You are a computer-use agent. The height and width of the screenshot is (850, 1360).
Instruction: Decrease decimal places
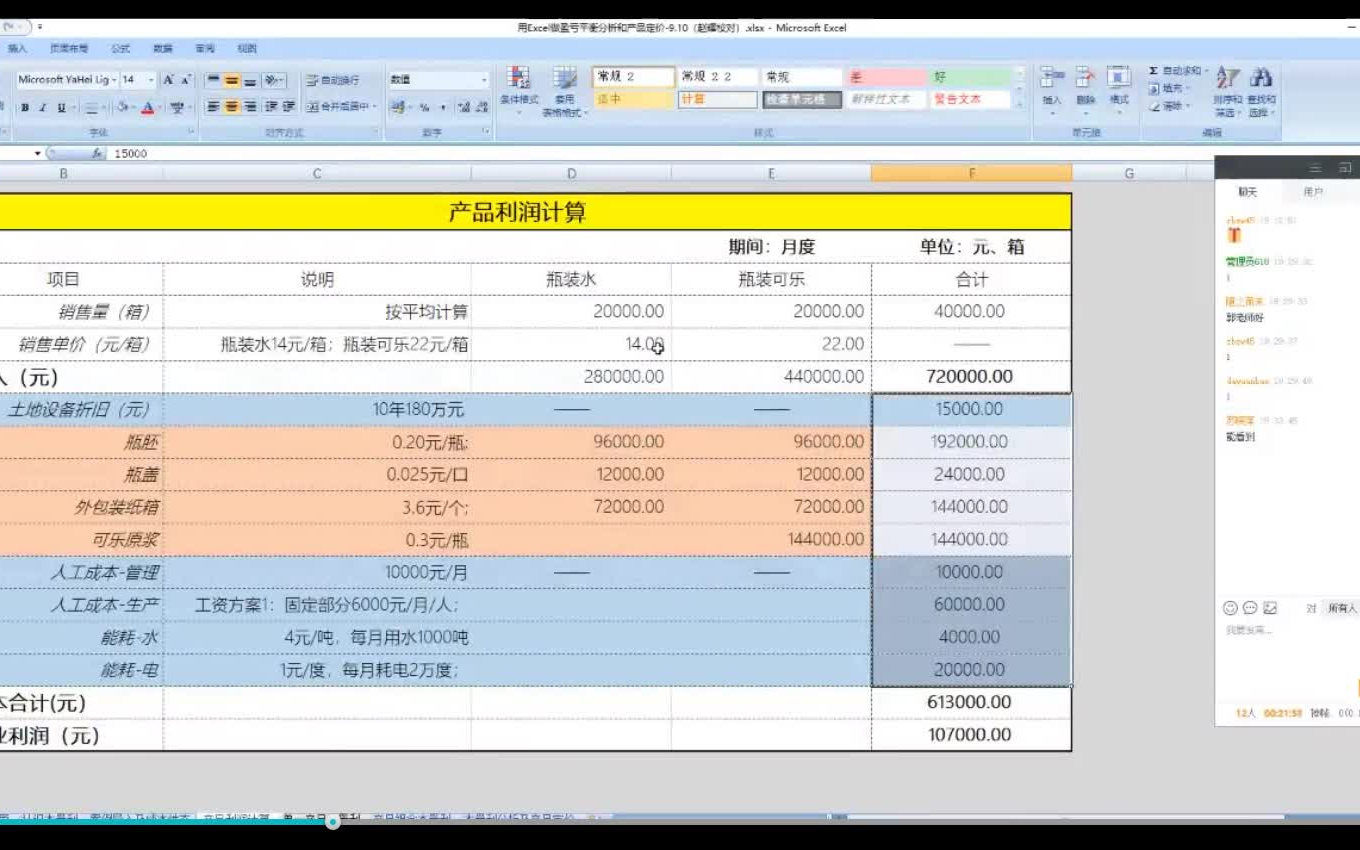click(480, 107)
